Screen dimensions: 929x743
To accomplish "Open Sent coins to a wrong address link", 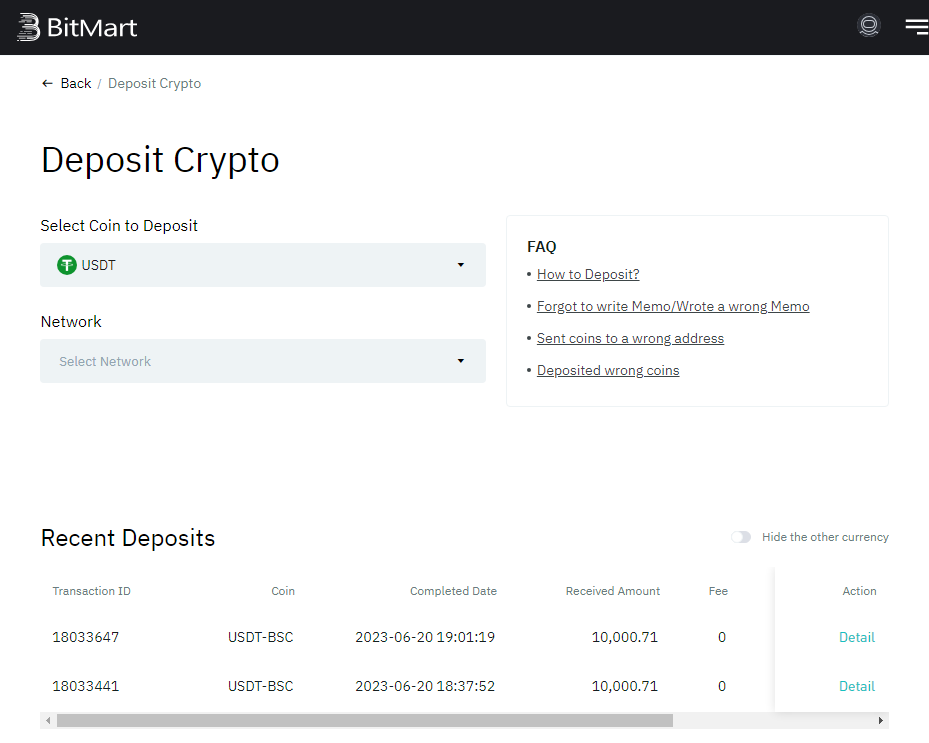I will 630,338.
